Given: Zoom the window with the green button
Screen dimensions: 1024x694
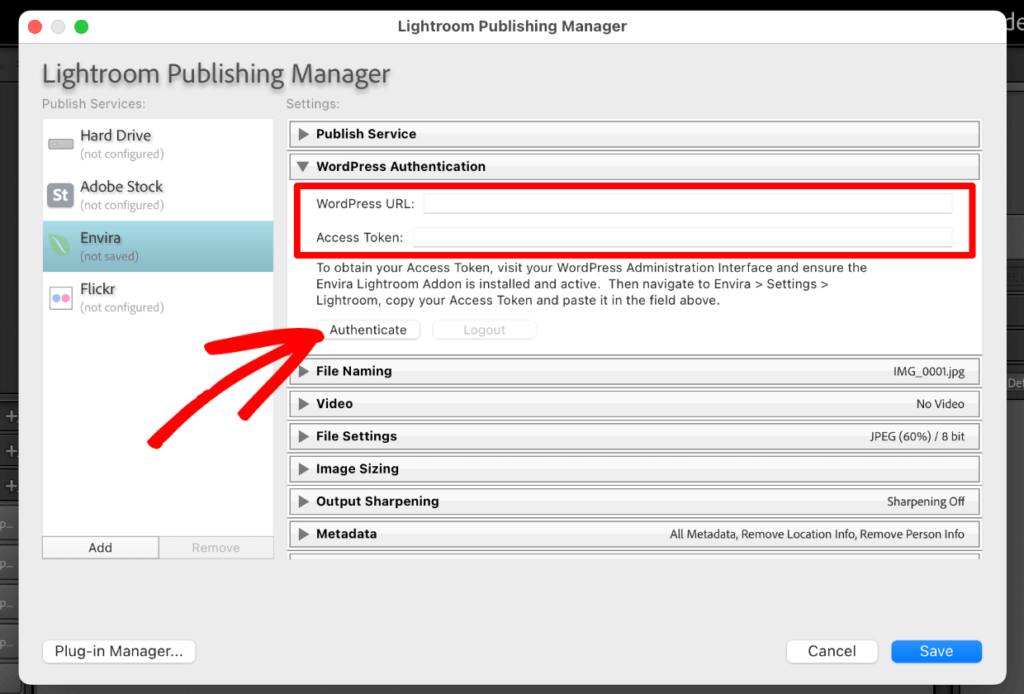Looking at the screenshot, I should pyautogui.click(x=81, y=27).
